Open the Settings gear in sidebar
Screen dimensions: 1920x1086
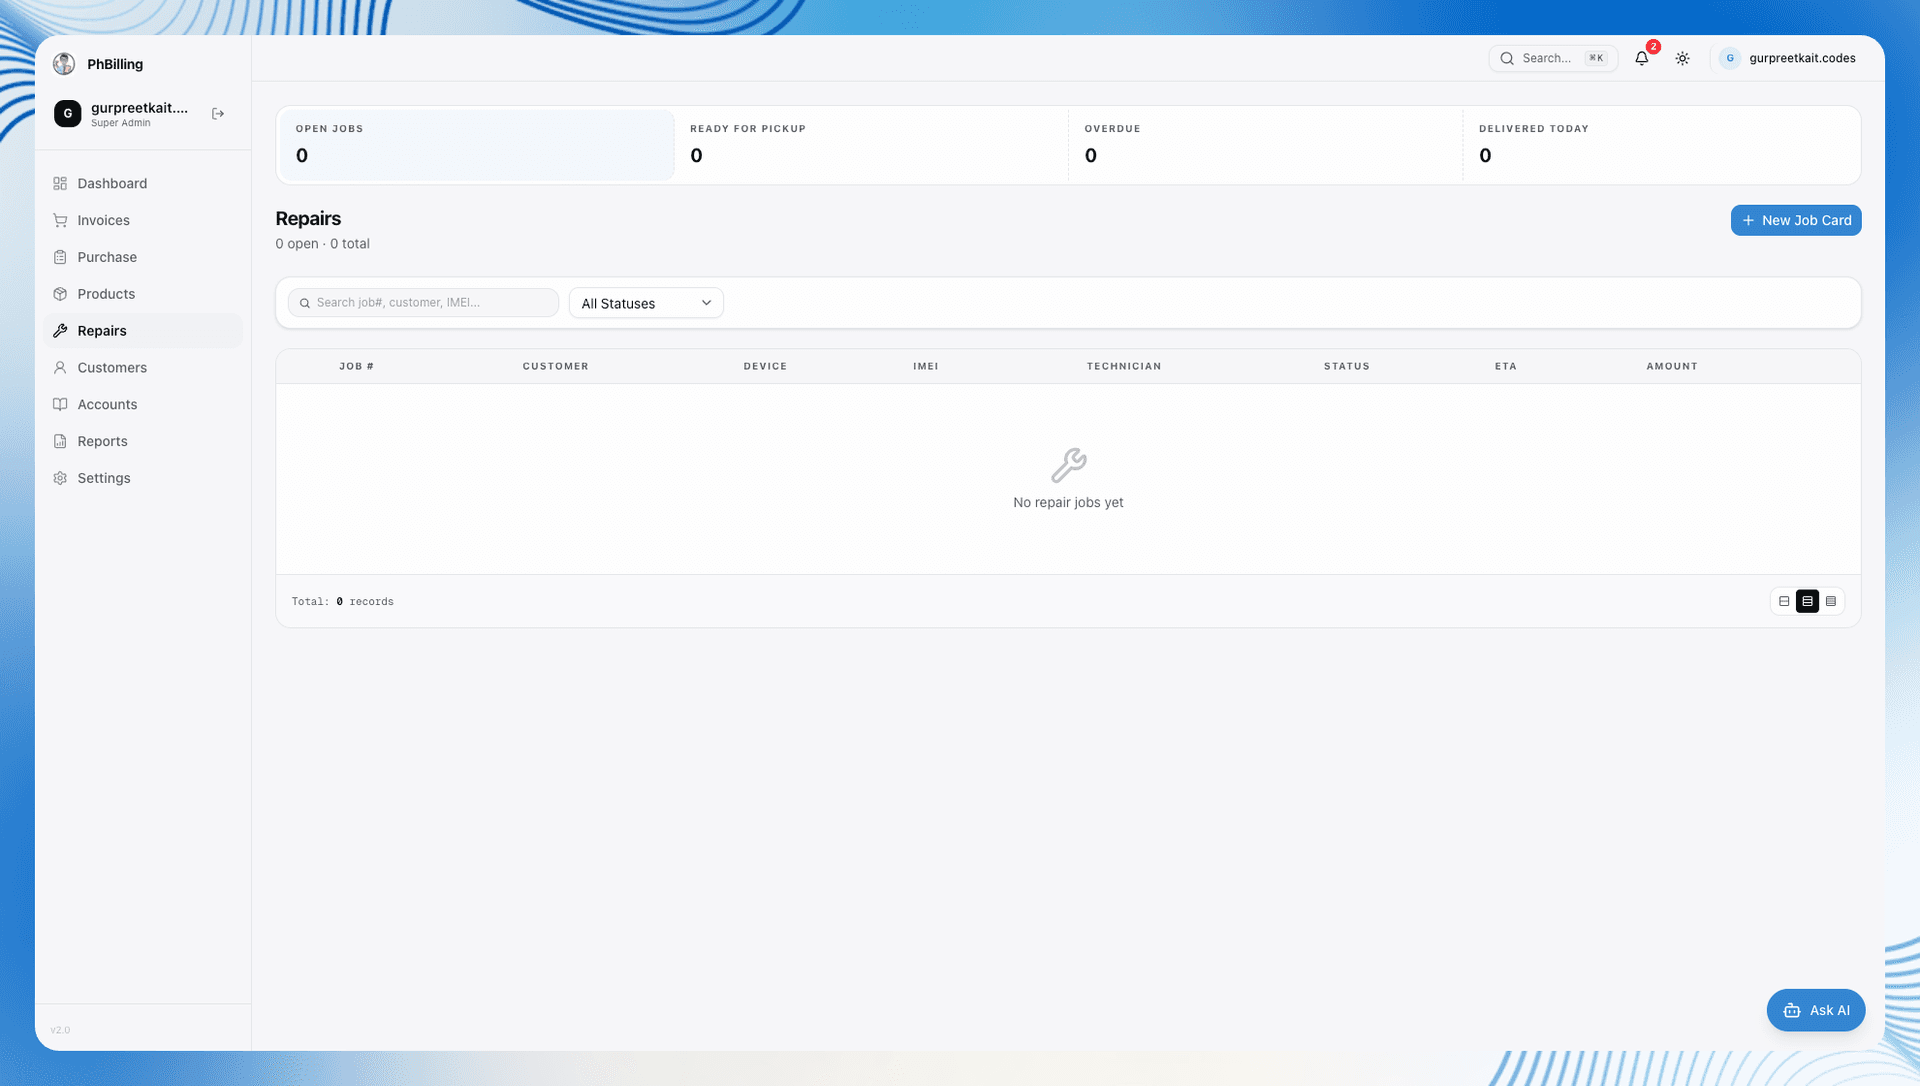[x=60, y=478]
